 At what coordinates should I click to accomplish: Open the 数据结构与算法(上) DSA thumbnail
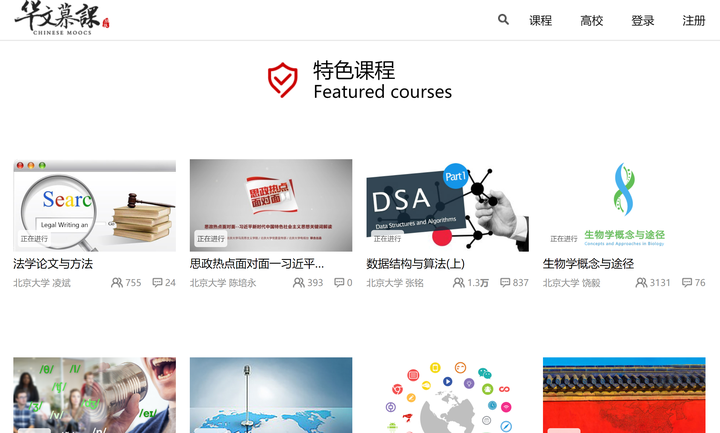[447, 205]
